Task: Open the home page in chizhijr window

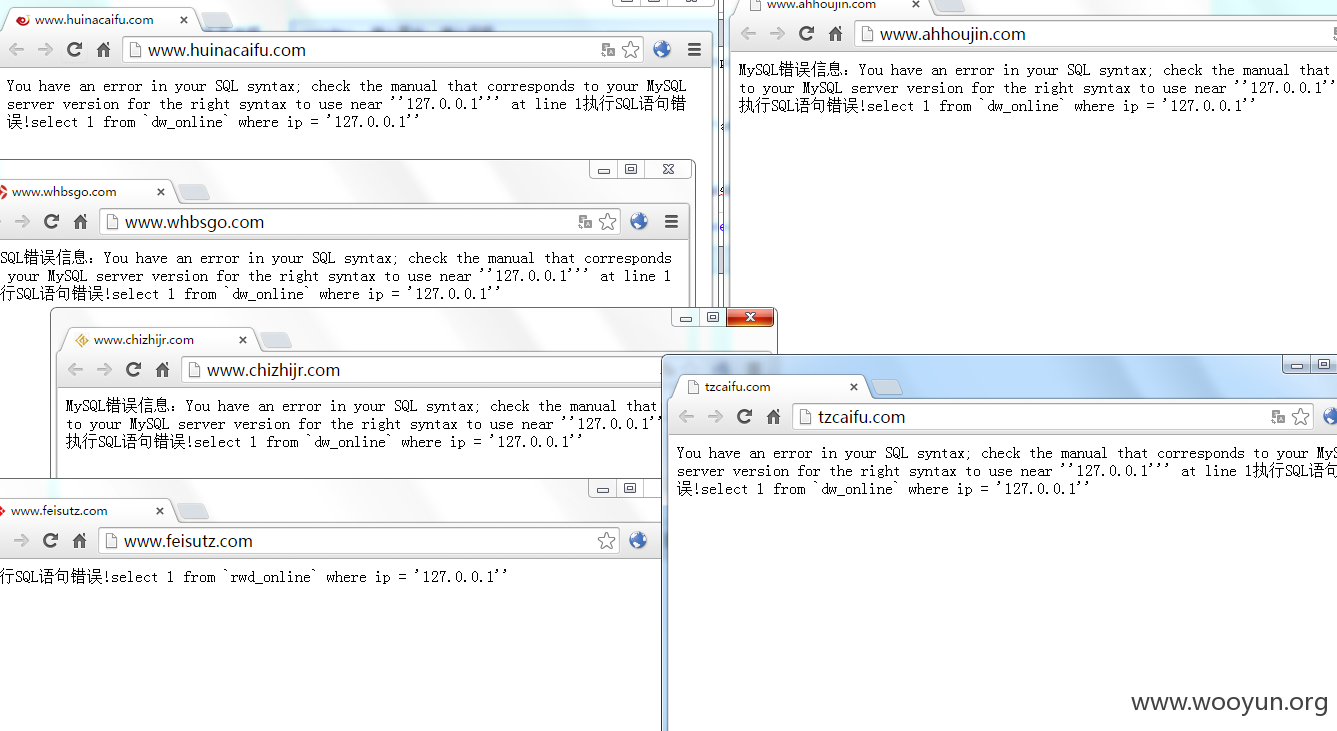Action: [162, 370]
